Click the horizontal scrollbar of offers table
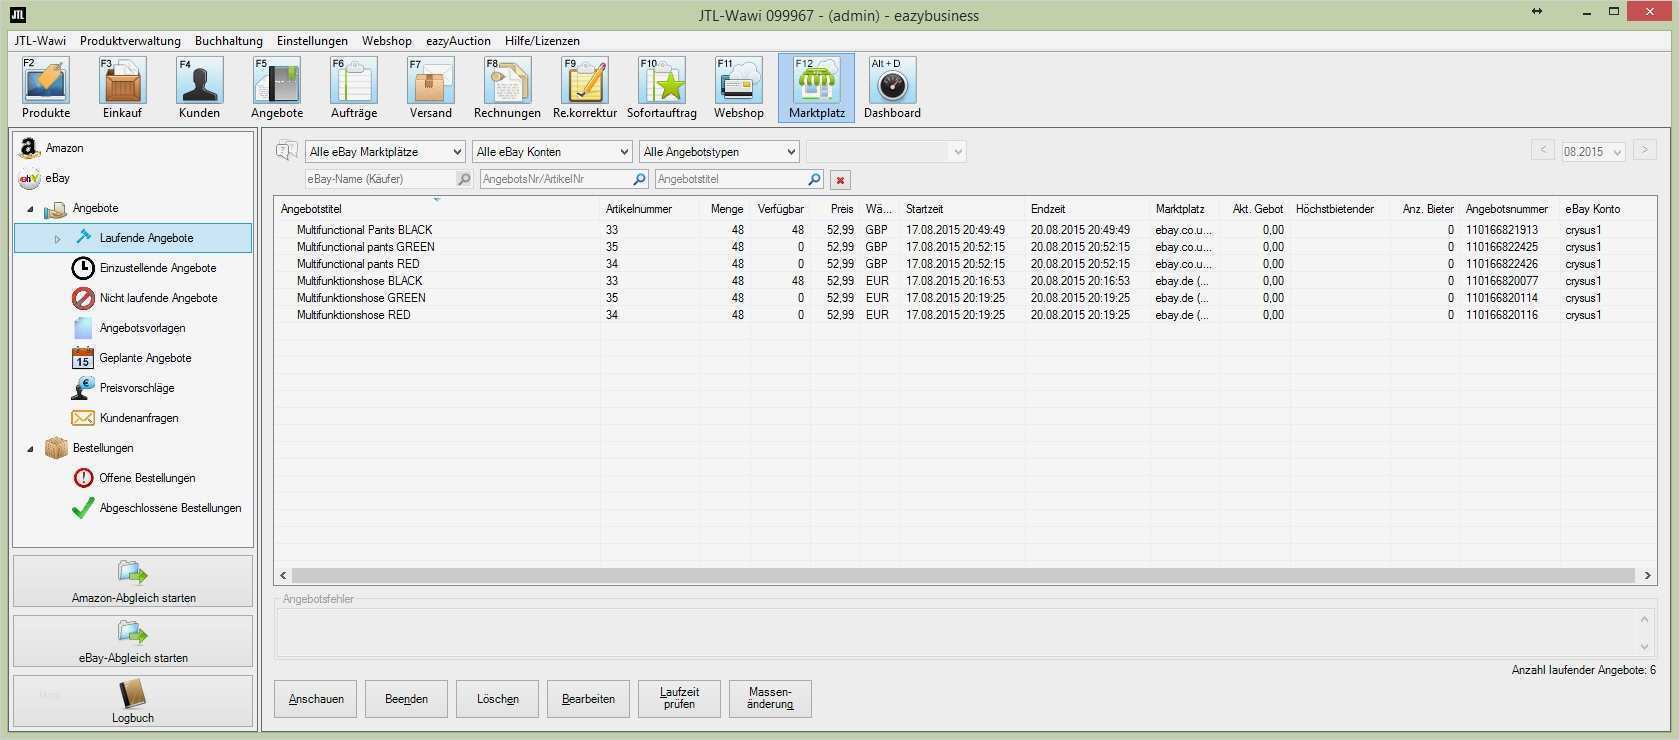 (964, 575)
